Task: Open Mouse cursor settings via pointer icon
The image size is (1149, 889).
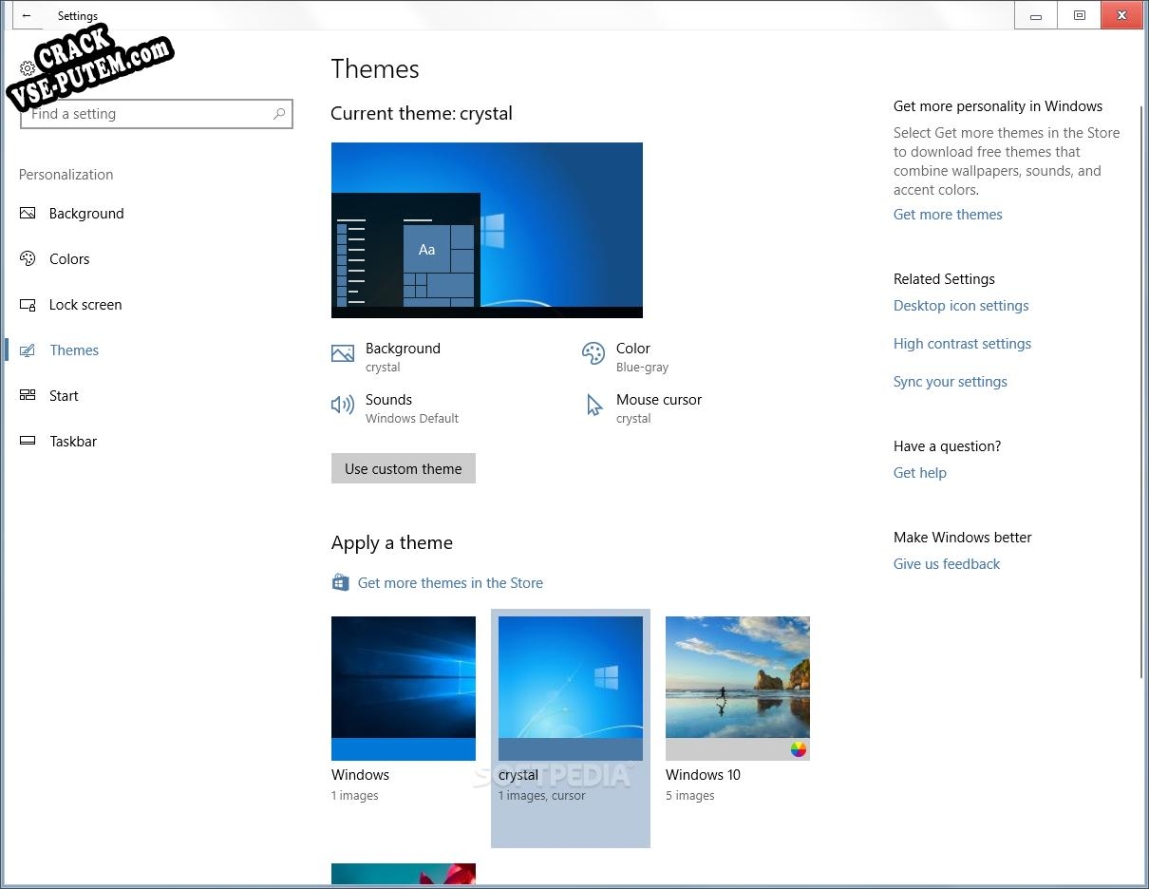Action: click(x=594, y=405)
